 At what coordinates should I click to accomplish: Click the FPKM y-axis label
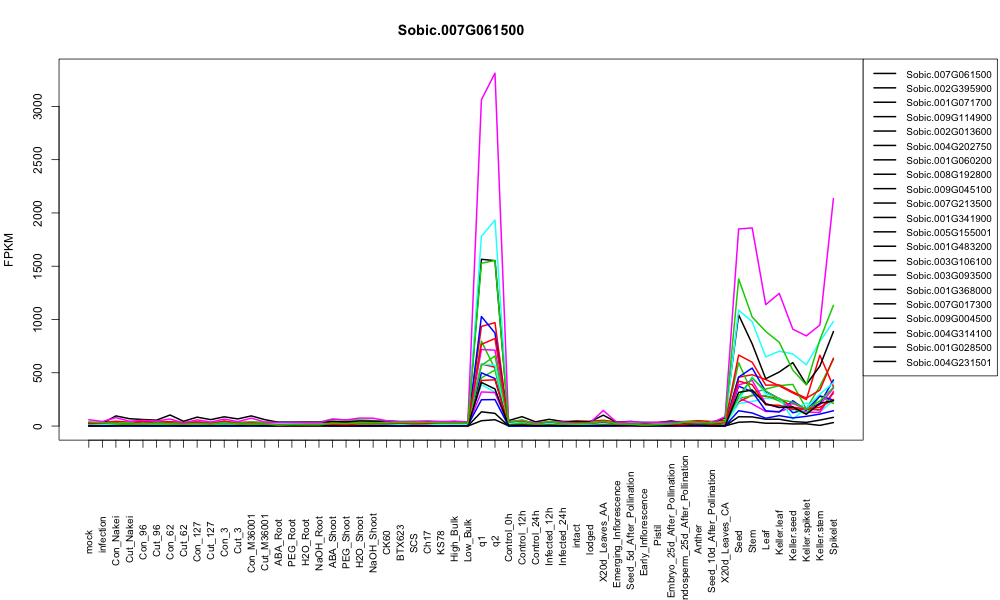[9, 249]
